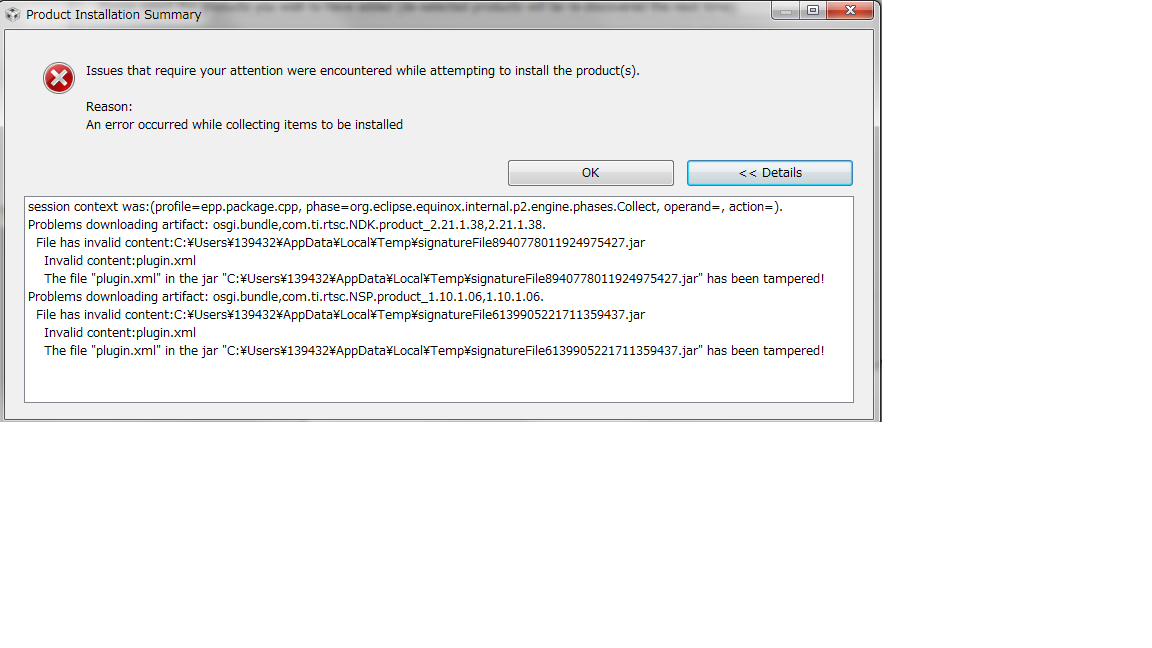
Task: Select the NSP.product_1.10.1.06 artifact problem line
Action: coord(286,297)
